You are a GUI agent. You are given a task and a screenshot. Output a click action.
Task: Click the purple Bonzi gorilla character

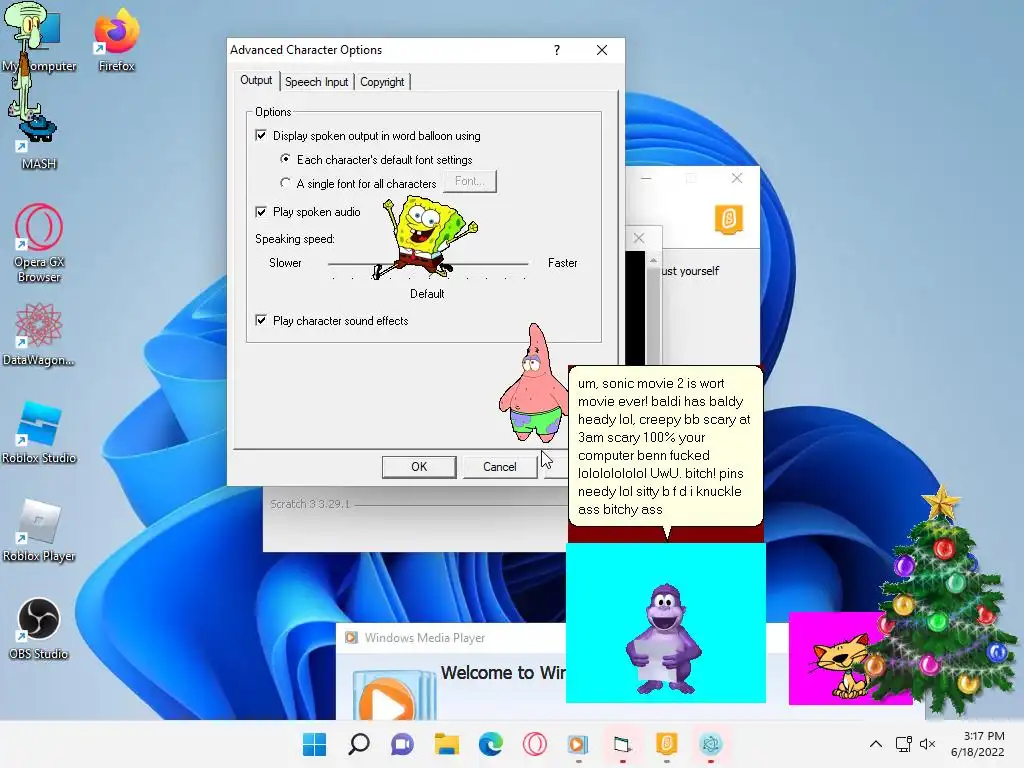[x=664, y=639]
